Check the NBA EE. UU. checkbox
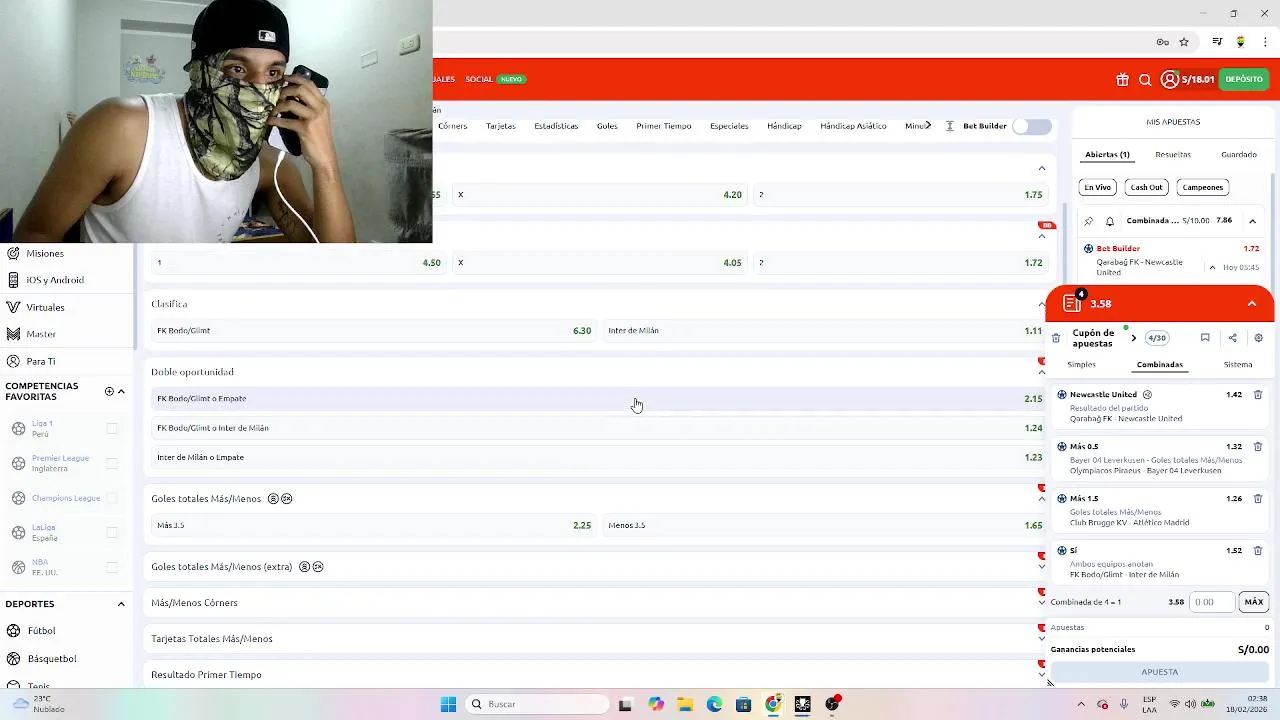 112,567
